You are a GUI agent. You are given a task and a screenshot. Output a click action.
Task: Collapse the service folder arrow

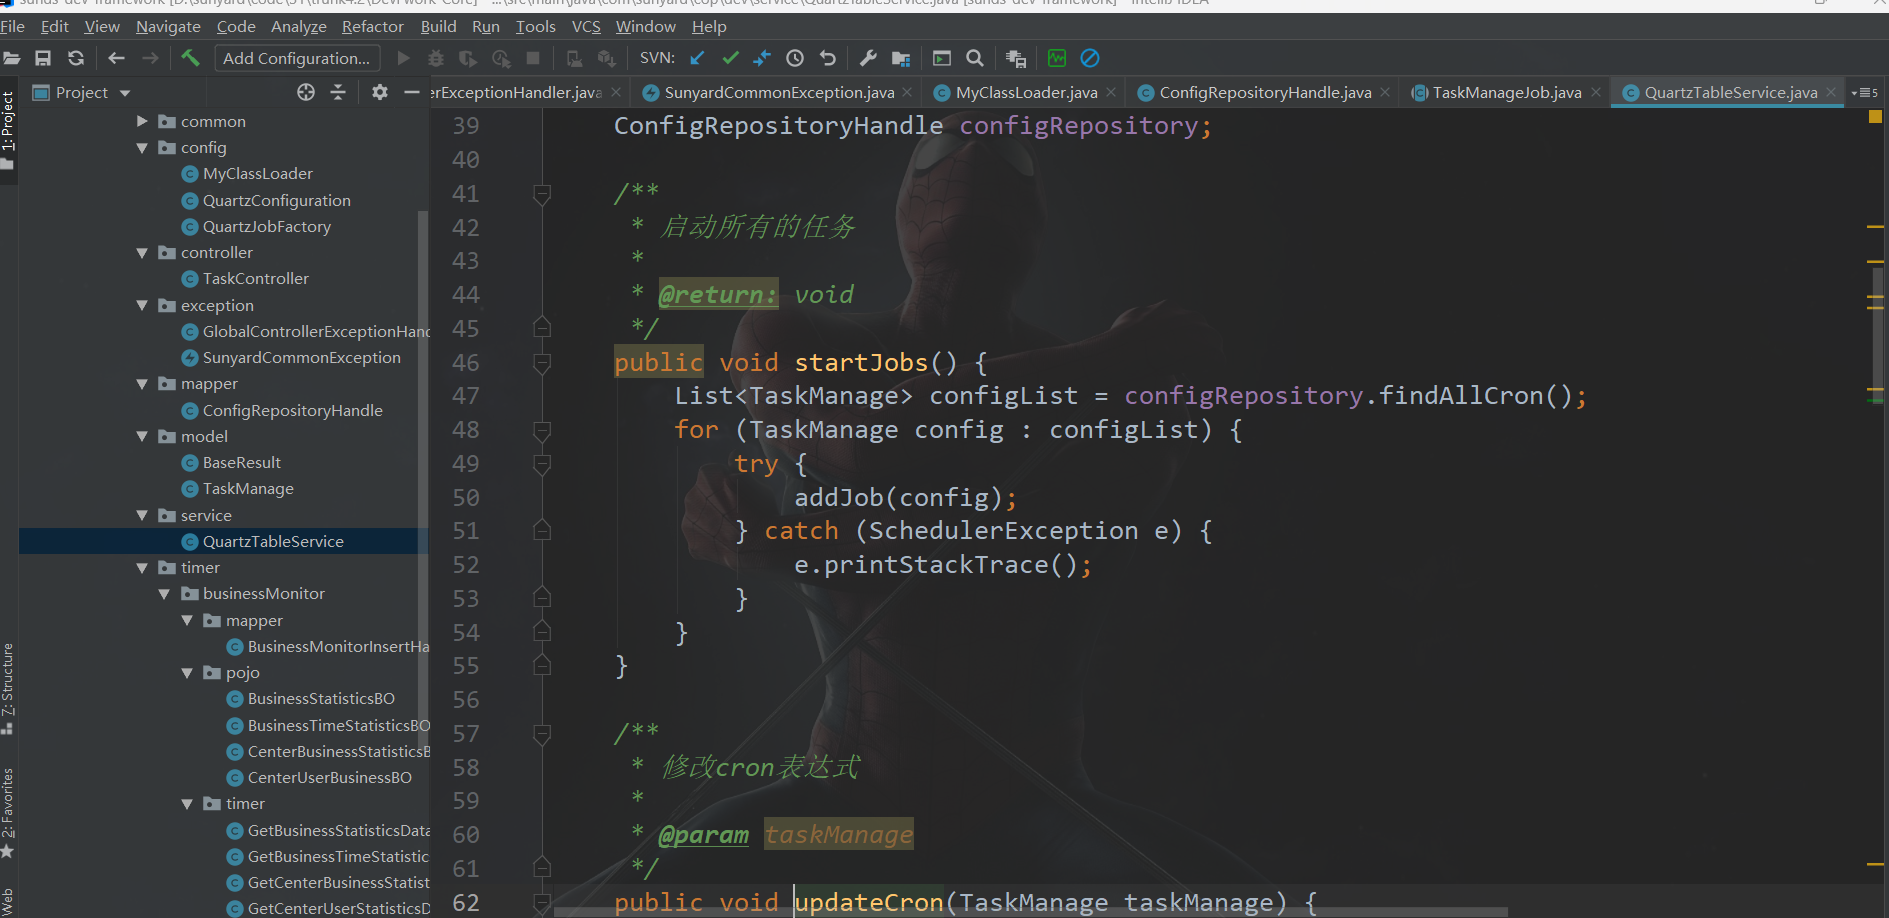tap(142, 516)
